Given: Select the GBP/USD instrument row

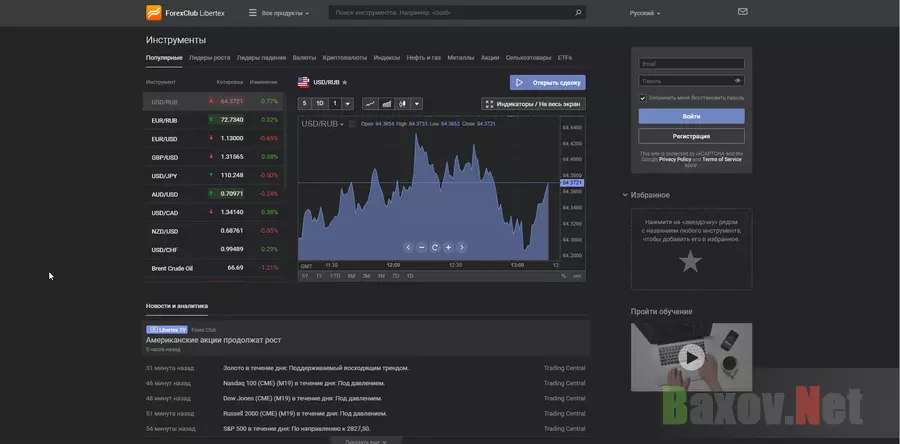Looking at the screenshot, I should [x=212, y=157].
